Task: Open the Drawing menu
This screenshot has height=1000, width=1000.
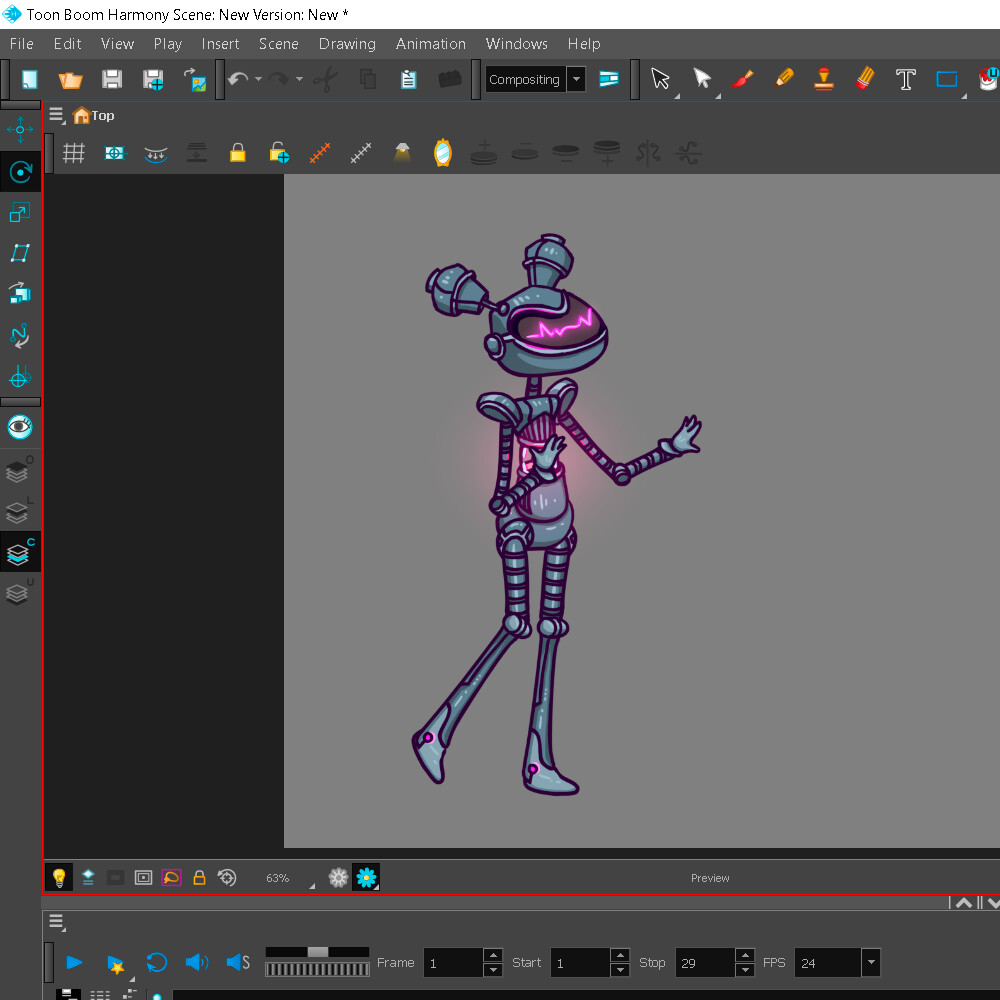Action: pyautogui.click(x=347, y=44)
